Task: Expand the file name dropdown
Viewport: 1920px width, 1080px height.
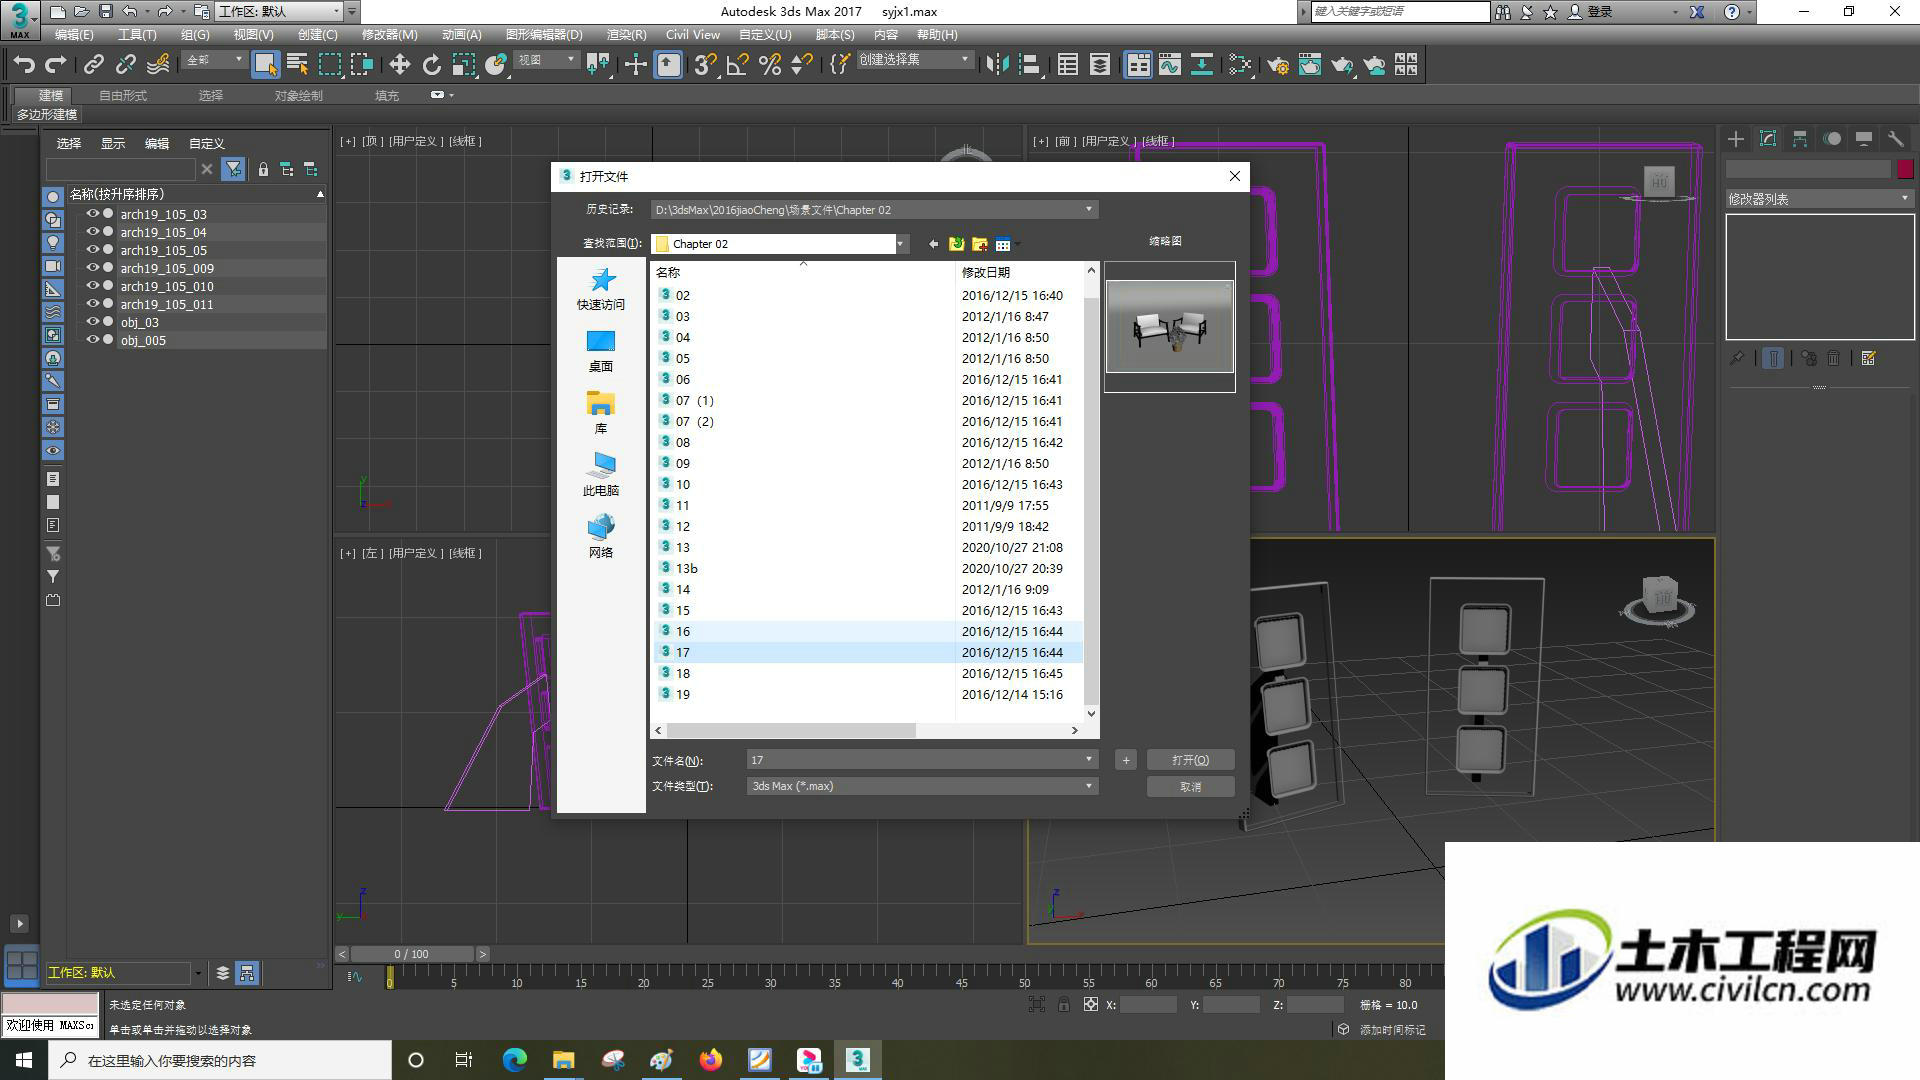Action: click(1089, 760)
